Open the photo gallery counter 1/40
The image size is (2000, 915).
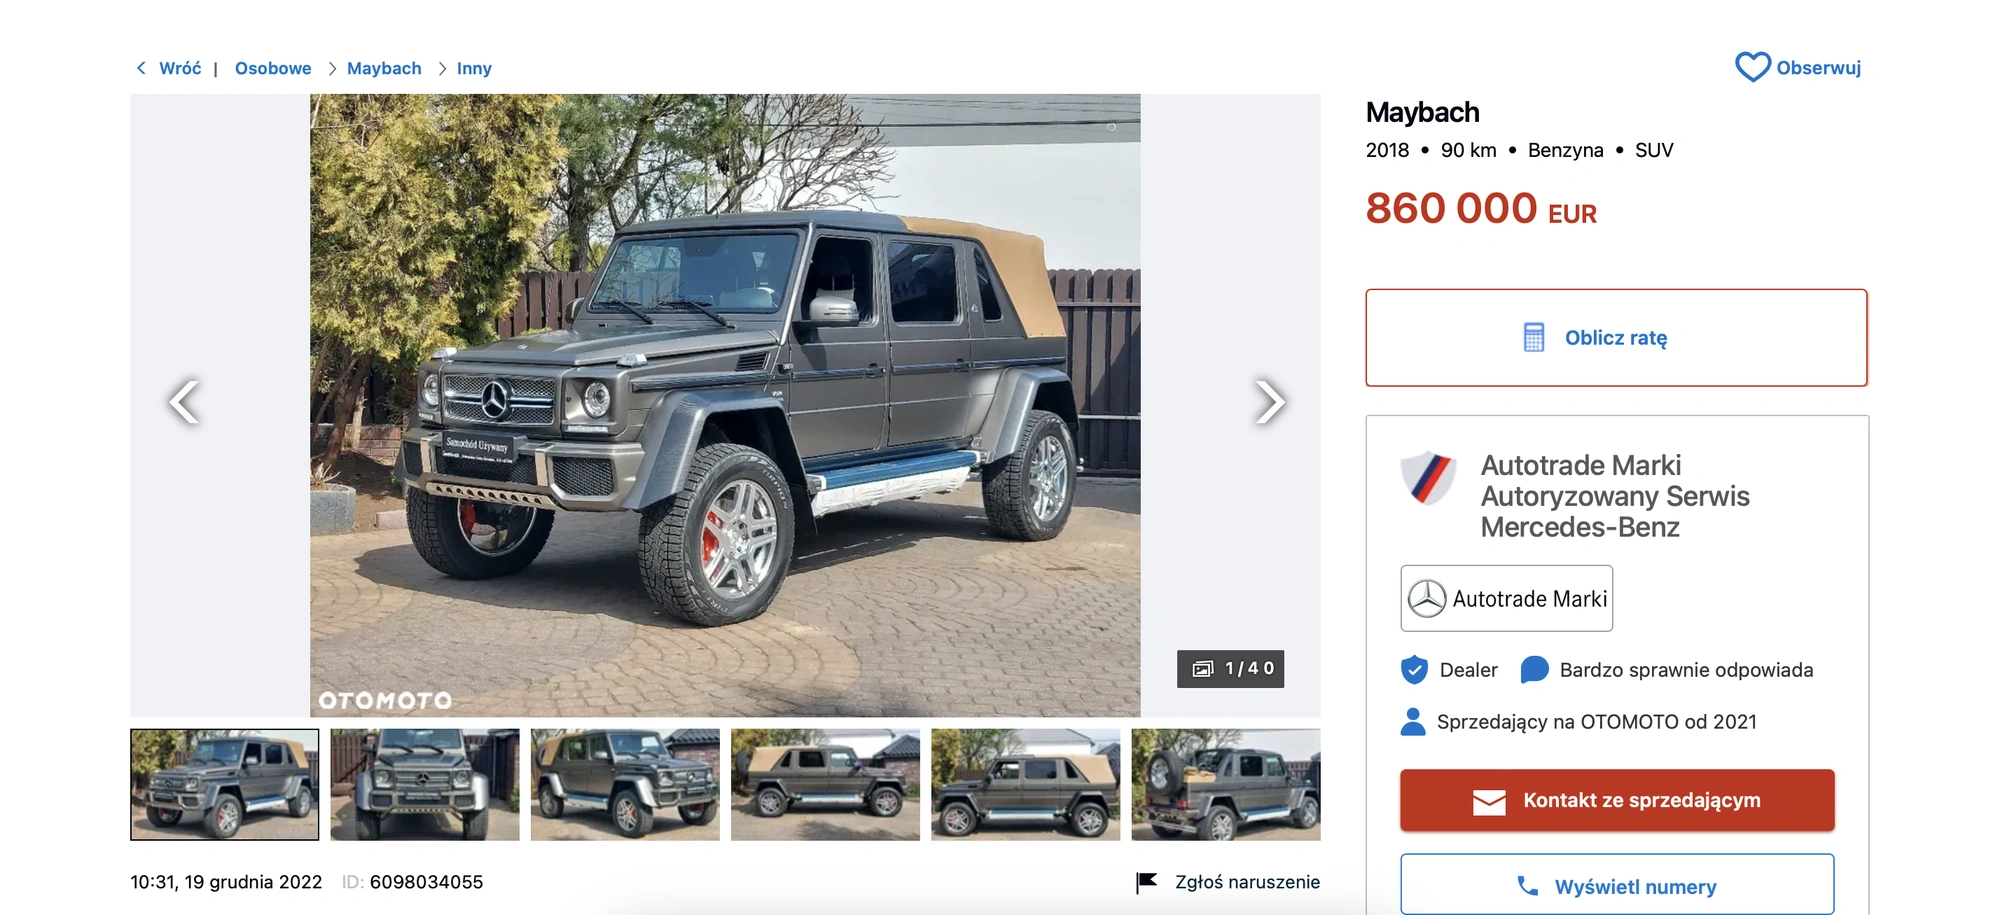tap(1231, 669)
